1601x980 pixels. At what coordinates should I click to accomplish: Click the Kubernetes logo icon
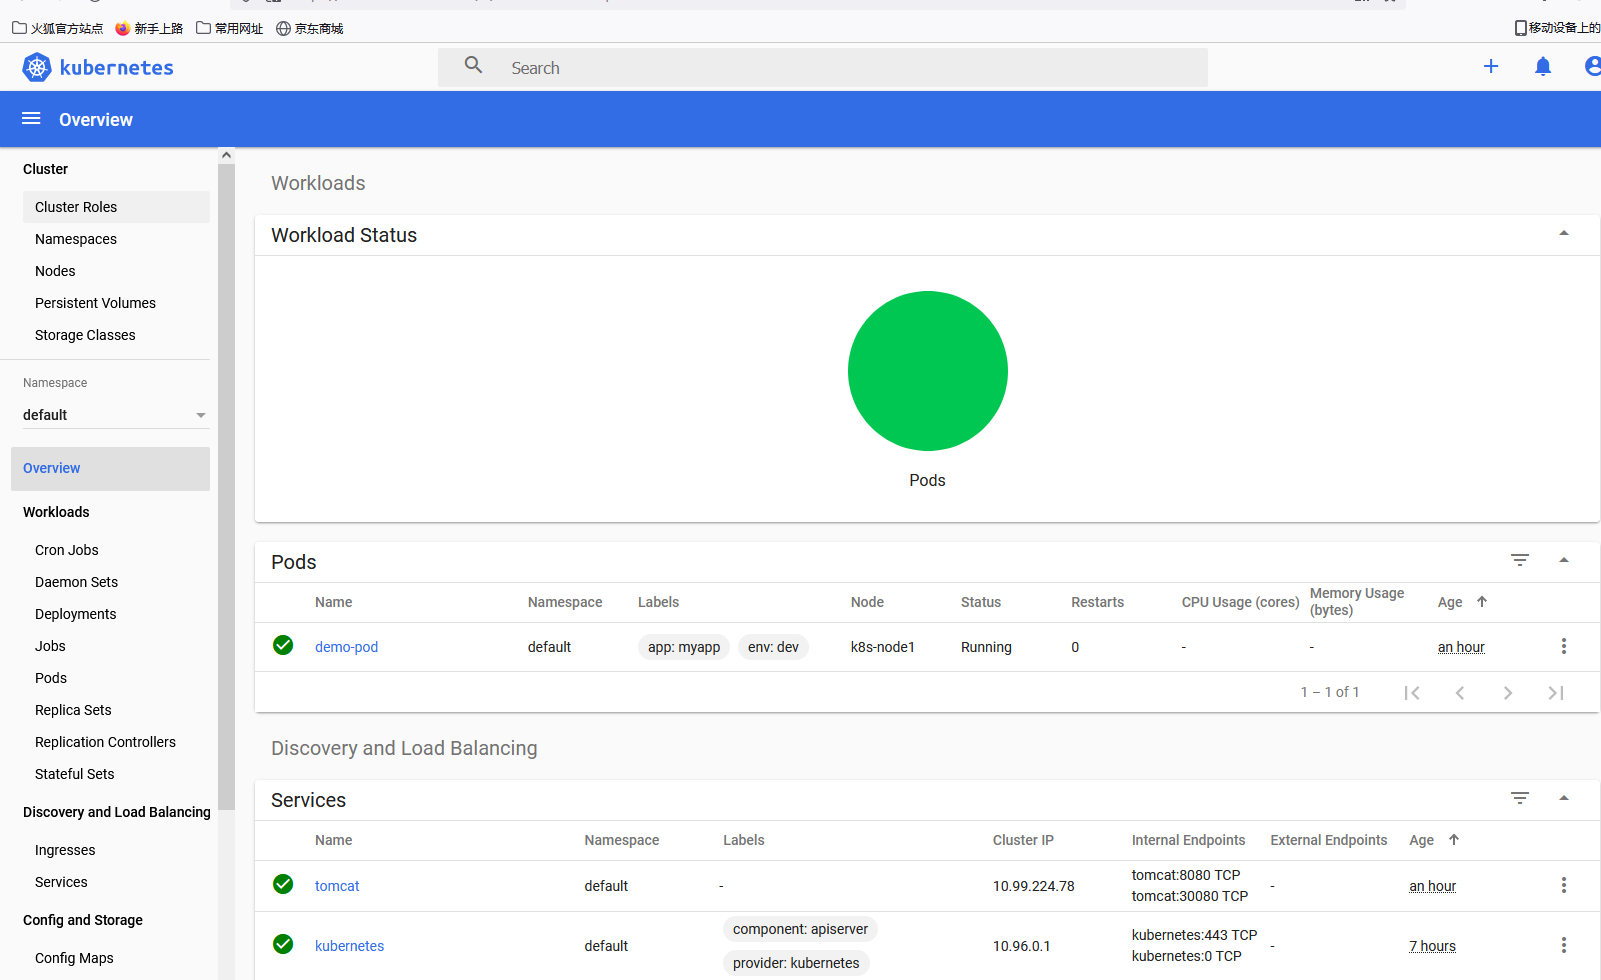click(37, 67)
